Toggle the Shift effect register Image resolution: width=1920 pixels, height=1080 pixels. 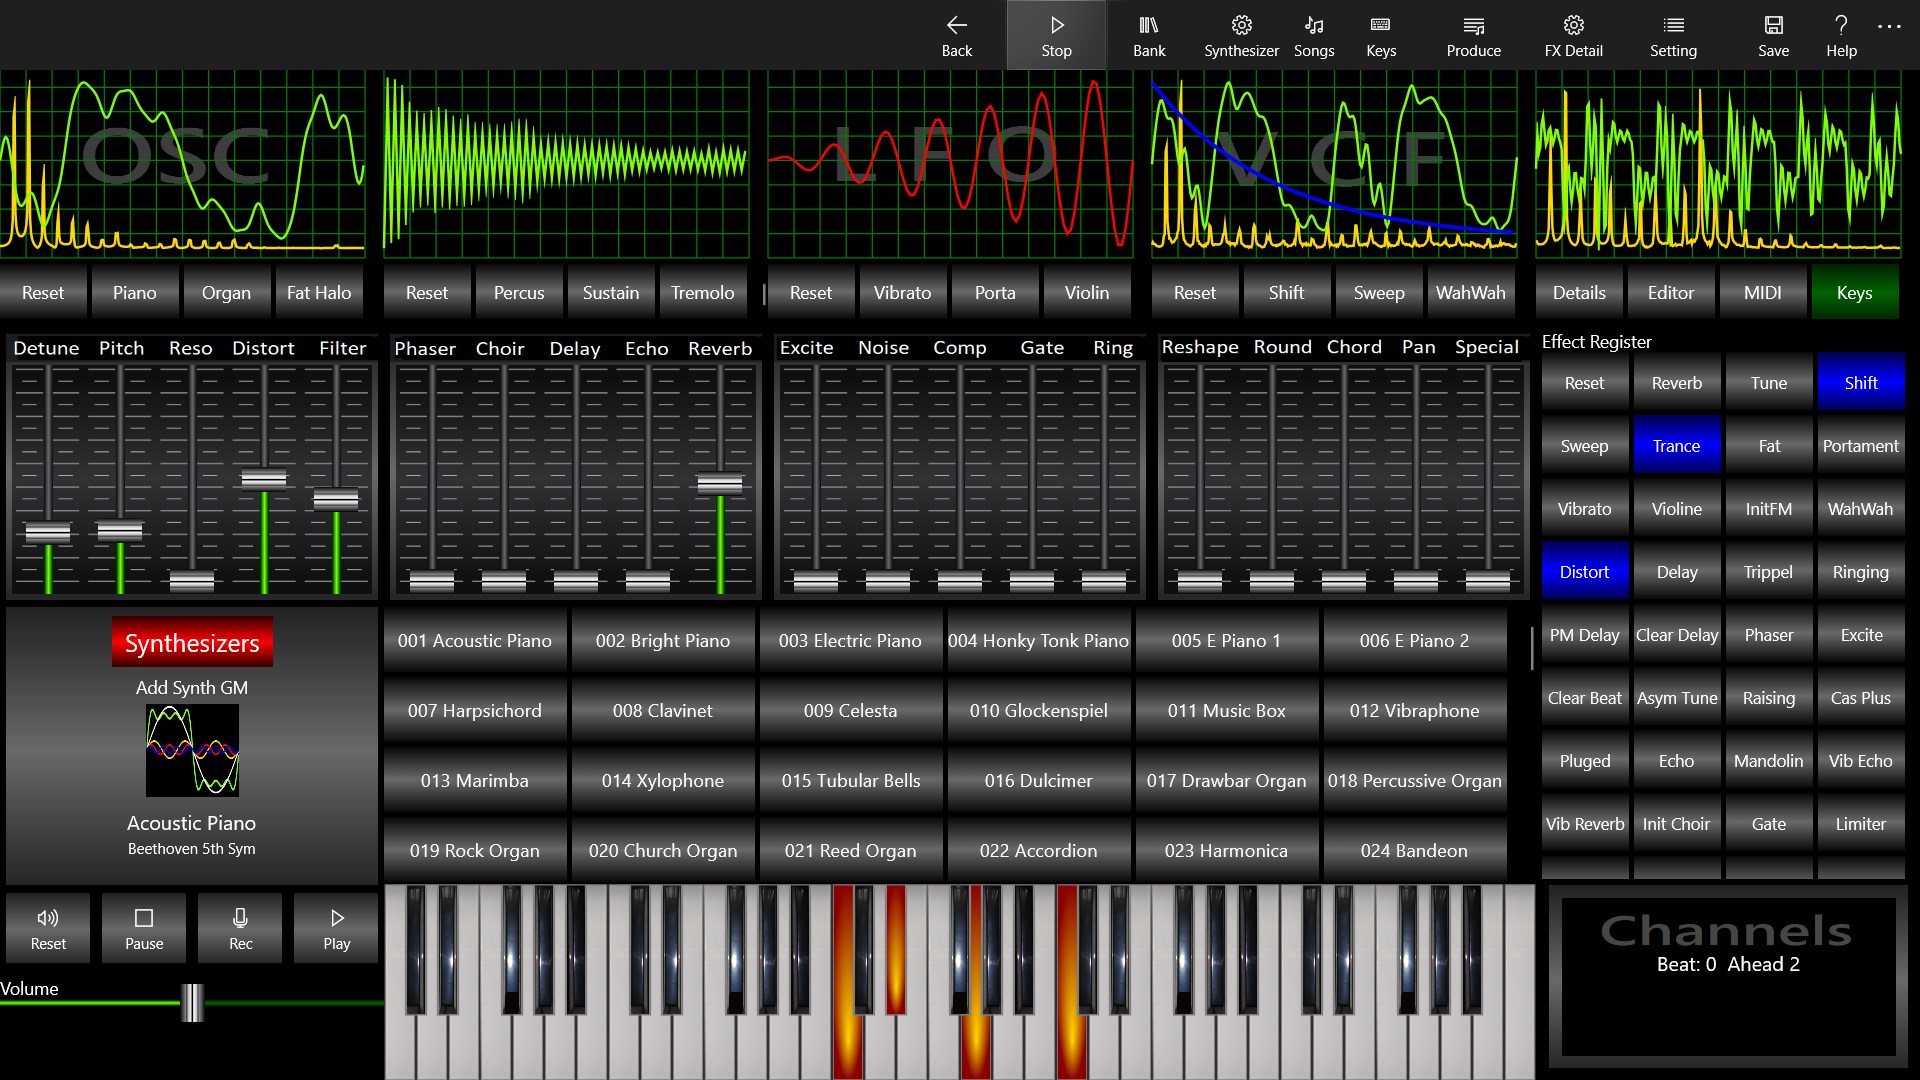tap(1860, 382)
